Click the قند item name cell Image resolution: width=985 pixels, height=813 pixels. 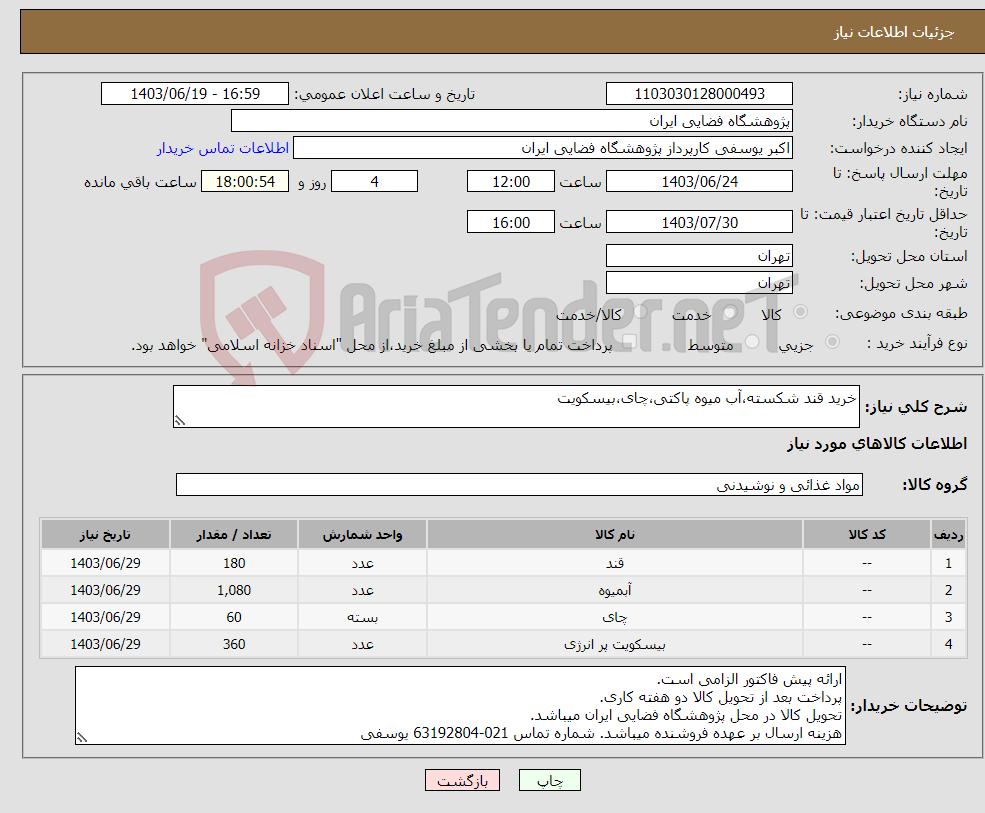pyautogui.click(x=614, y=563)
